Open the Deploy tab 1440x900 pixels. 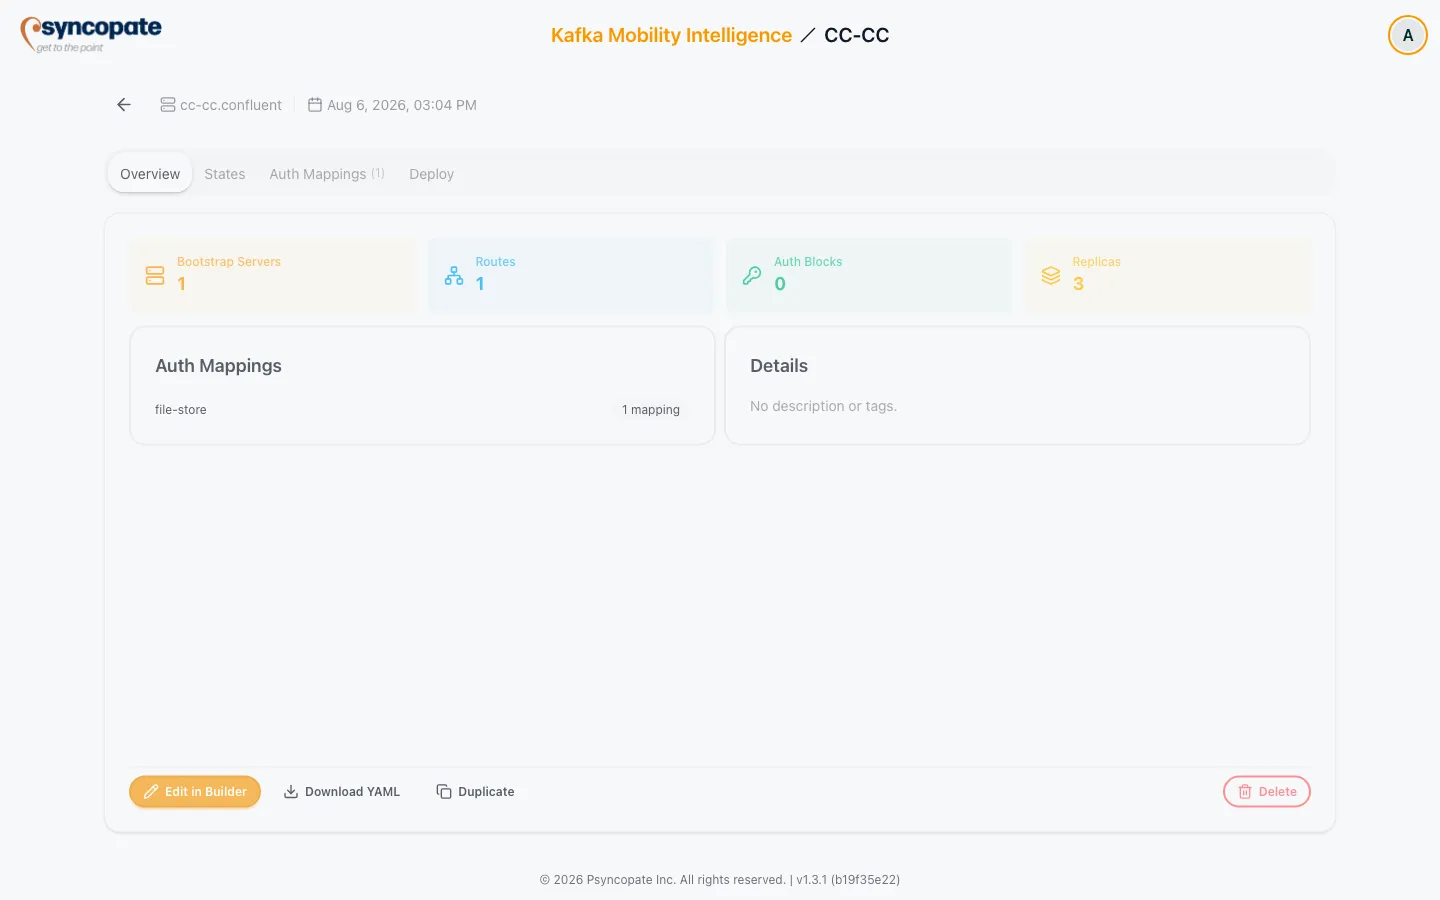[431, 174]
